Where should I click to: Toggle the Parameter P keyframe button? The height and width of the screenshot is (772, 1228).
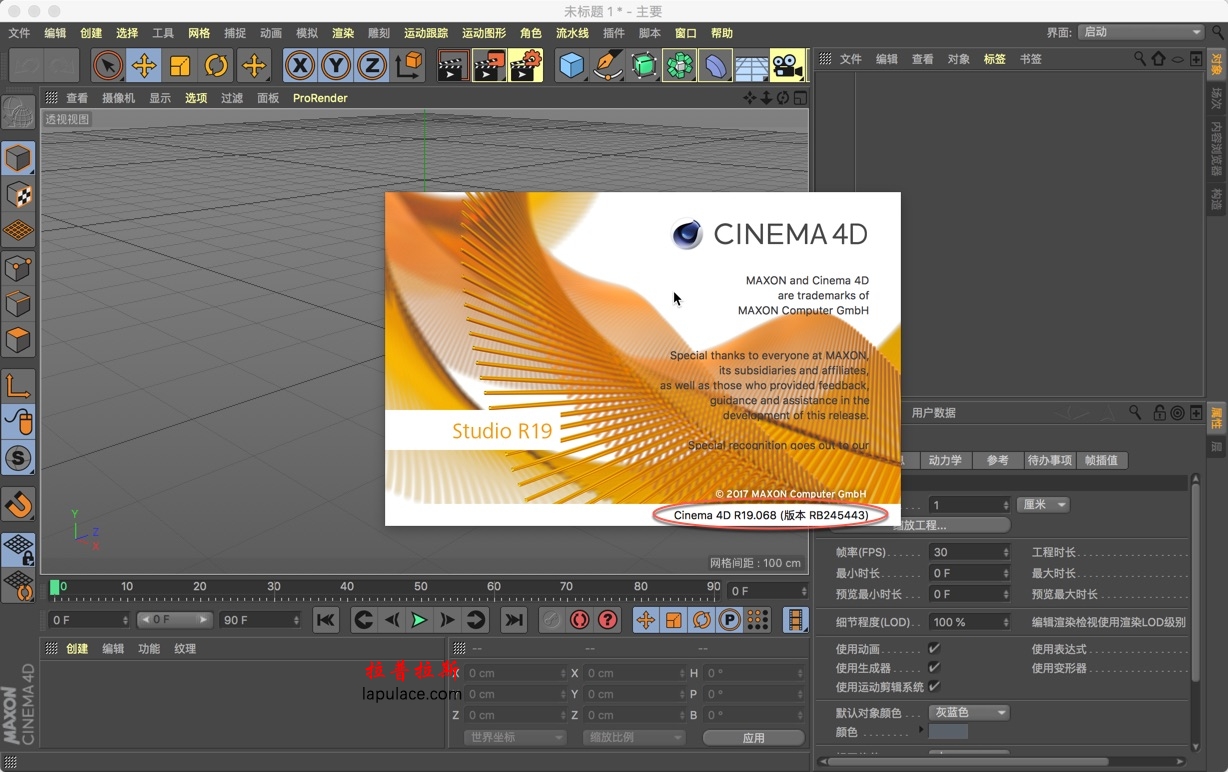point(730,620)
